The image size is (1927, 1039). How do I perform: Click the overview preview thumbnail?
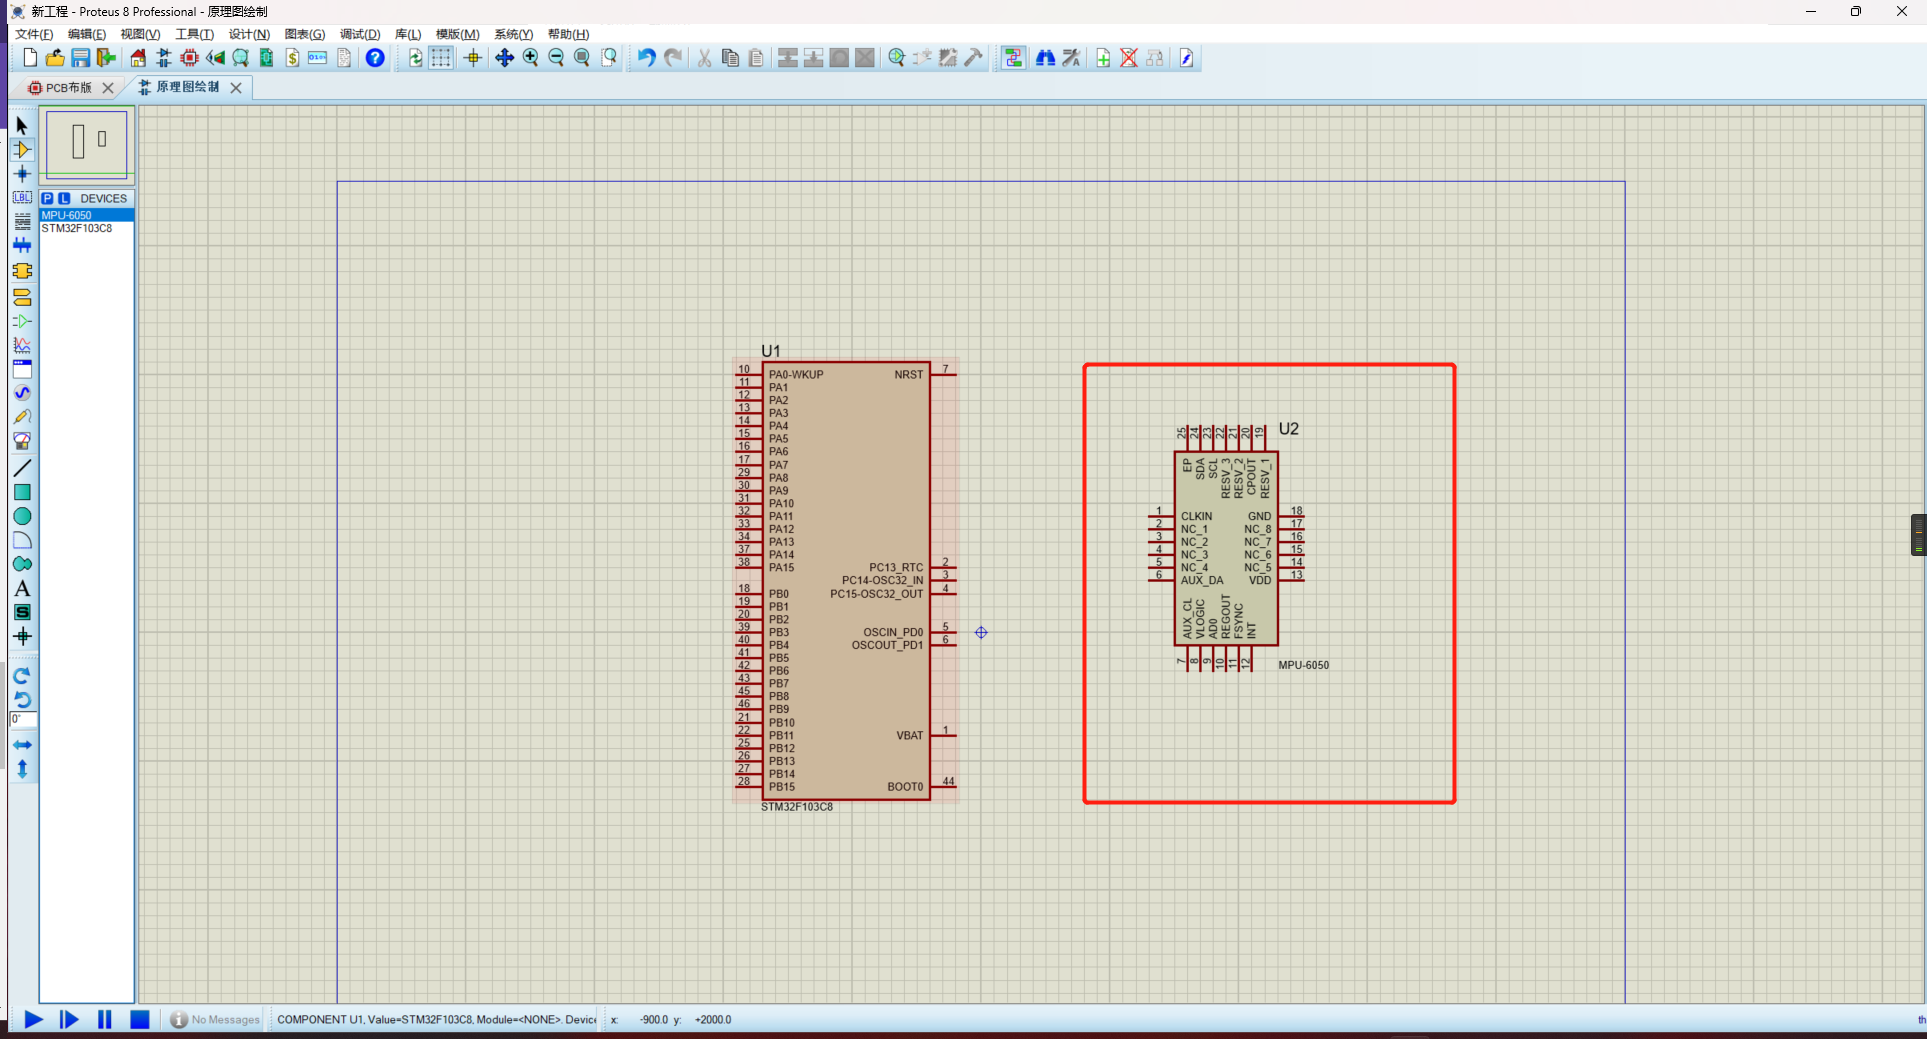click(87, 145)
